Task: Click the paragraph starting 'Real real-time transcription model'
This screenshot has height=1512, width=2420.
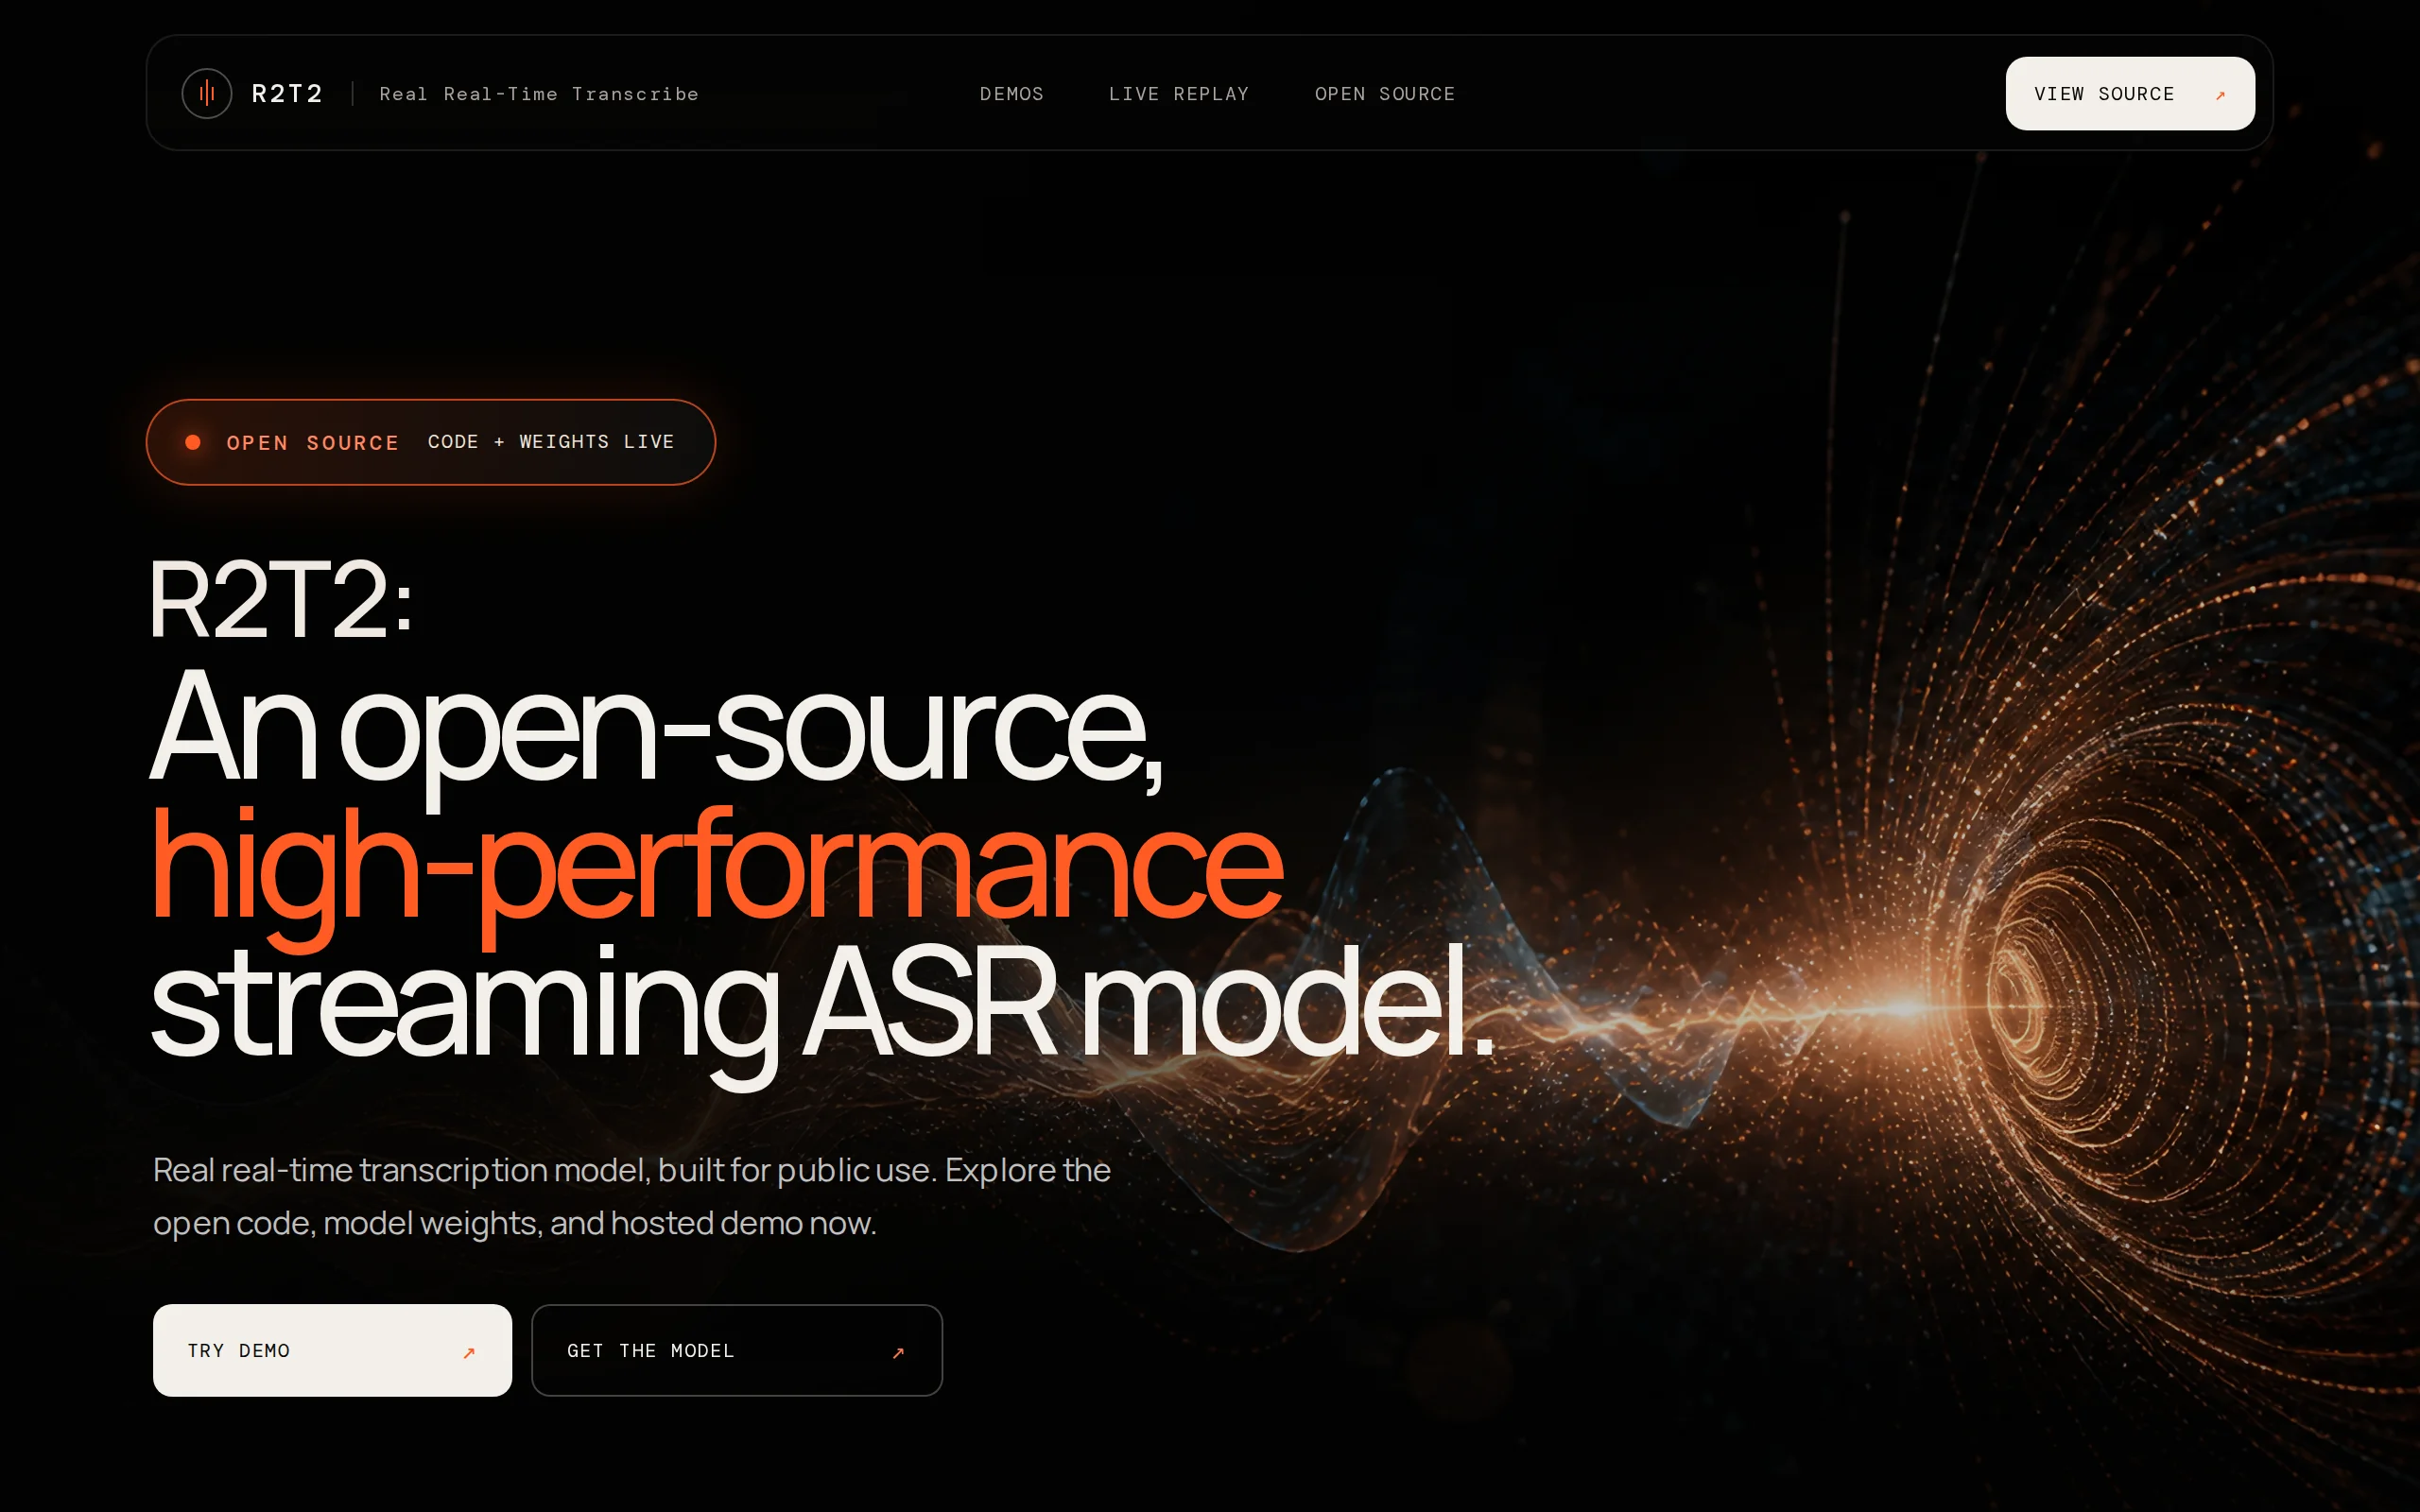Action: pyautogui.click(x=632, y=1196)
